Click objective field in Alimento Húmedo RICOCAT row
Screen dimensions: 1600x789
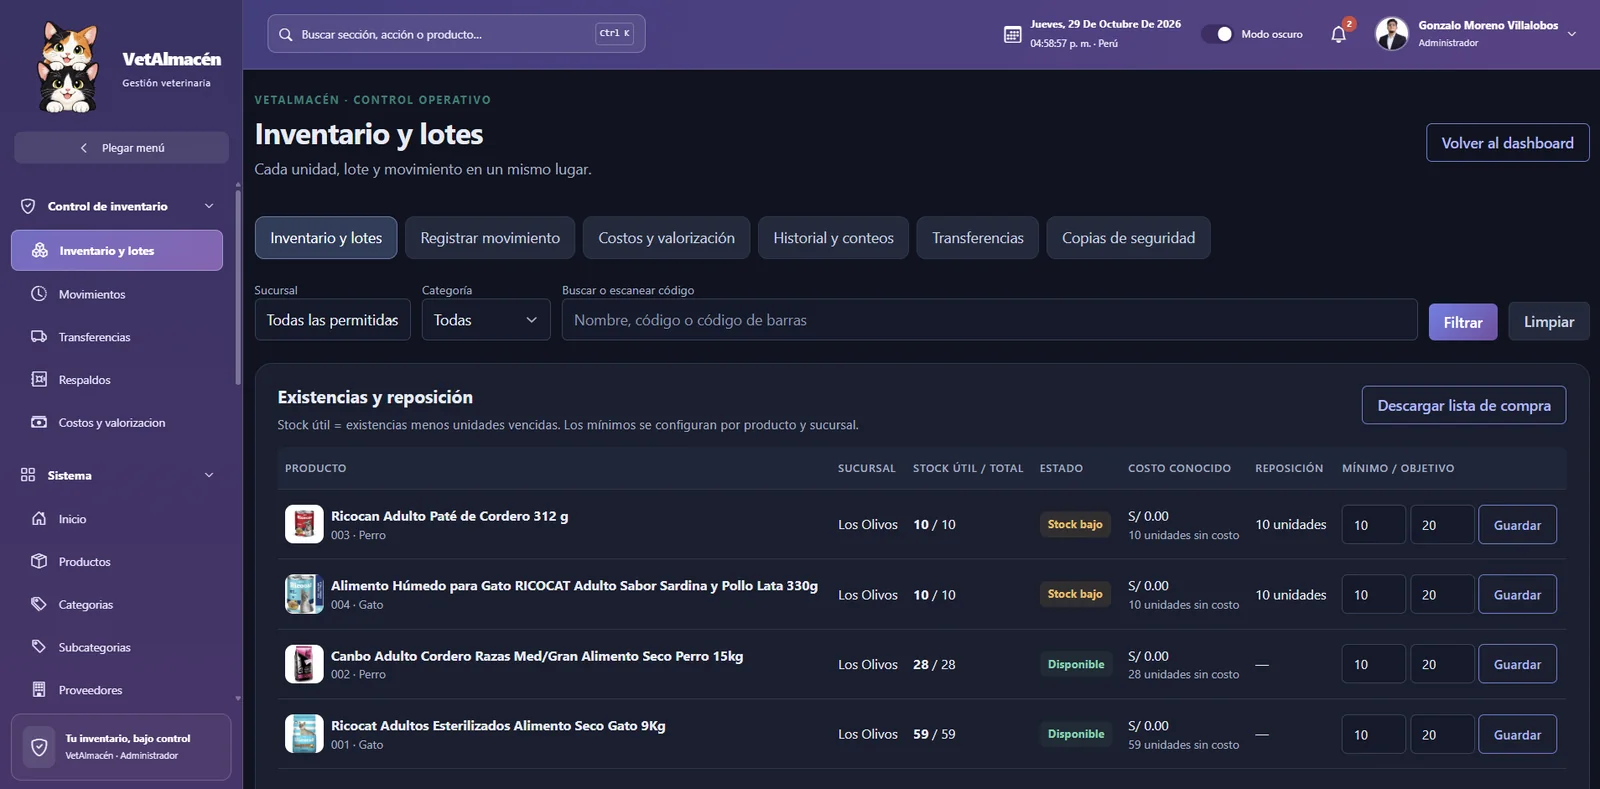coord(1442,594)
